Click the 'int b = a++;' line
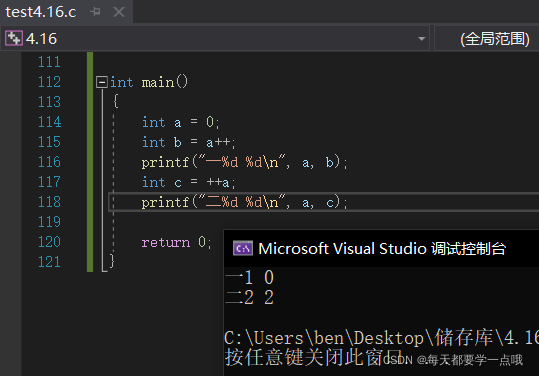 tap(189, 142)
